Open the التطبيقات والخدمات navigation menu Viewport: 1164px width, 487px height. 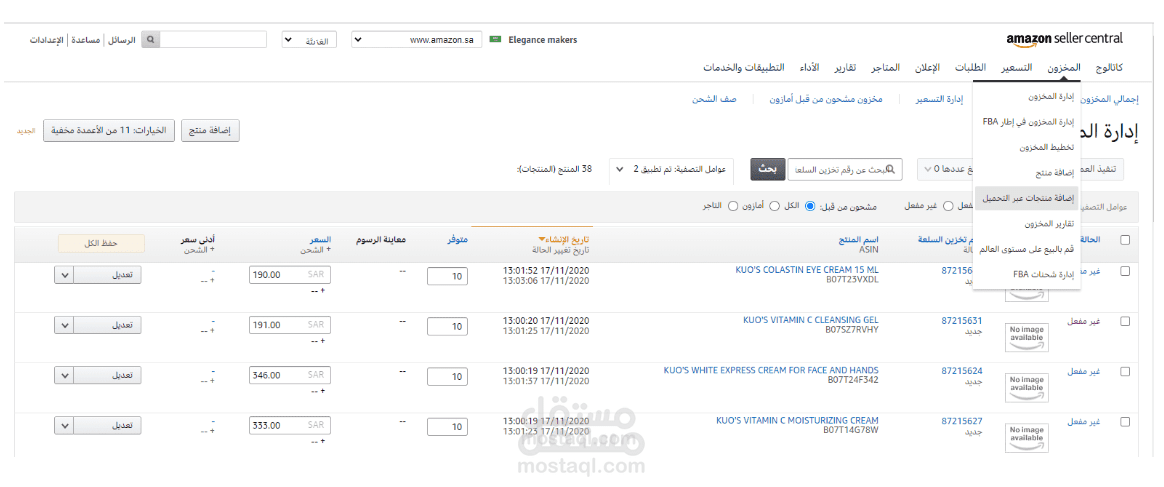pyautogui.click(x=743, y=68)
